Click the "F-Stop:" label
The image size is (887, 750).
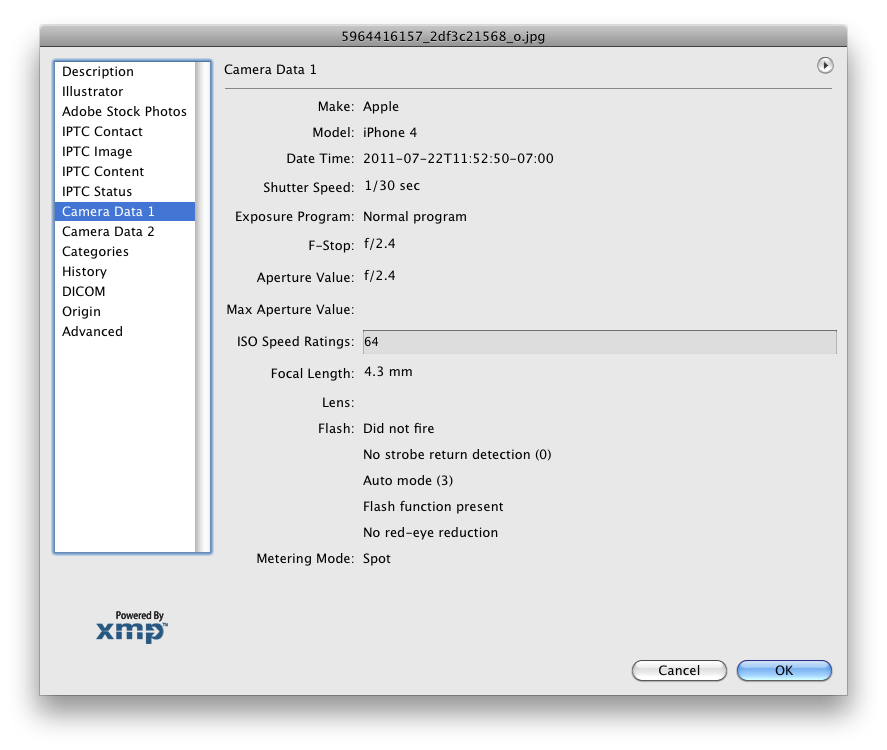331,245
